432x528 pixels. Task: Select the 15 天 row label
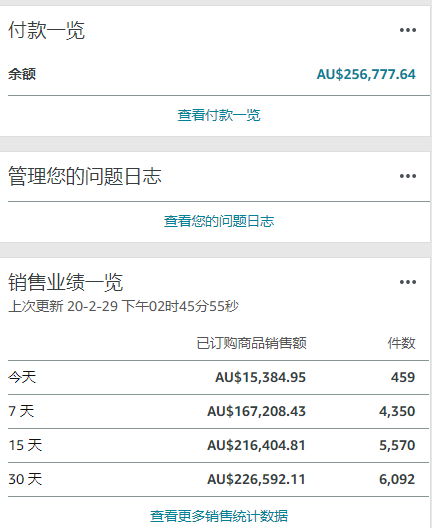[x=25, y=445]
